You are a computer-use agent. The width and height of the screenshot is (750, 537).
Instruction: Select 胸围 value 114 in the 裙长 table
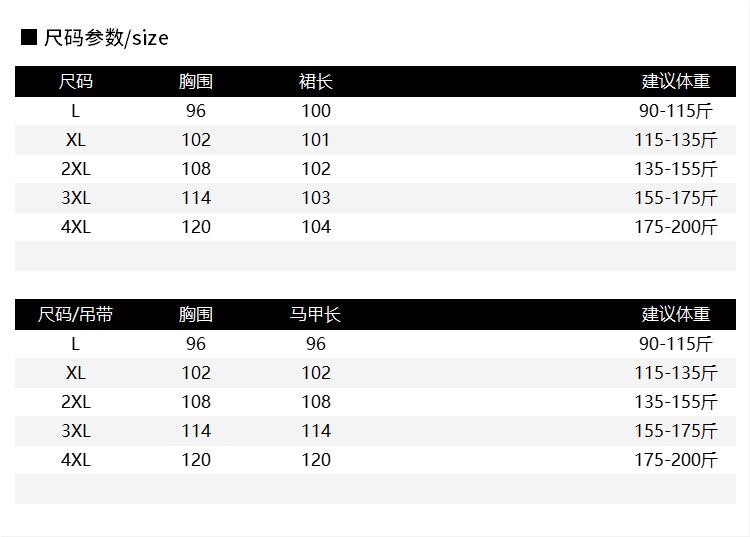point(196,198)
